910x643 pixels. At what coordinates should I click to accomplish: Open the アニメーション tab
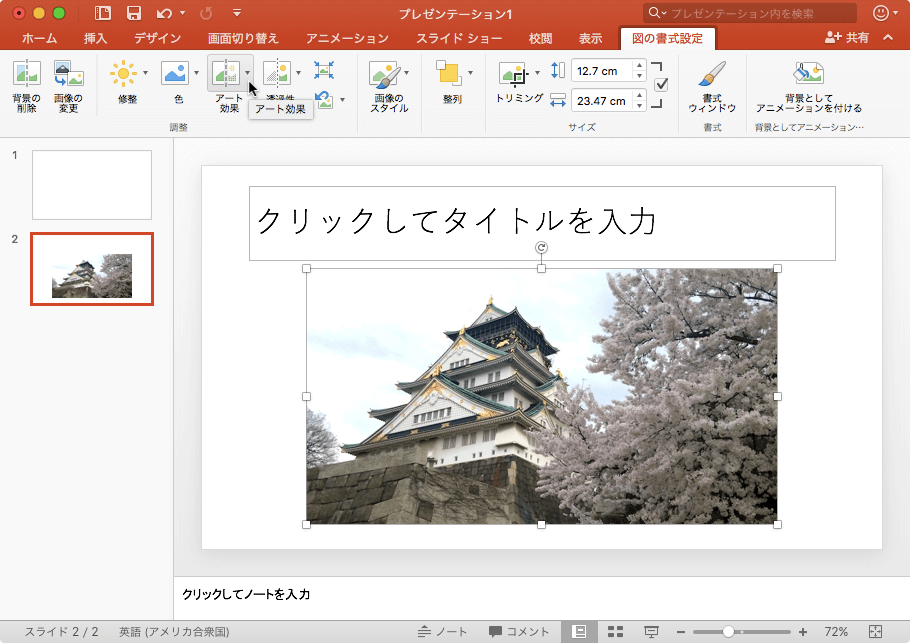346,38
